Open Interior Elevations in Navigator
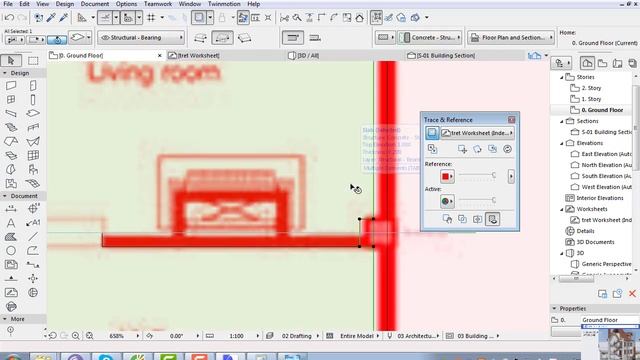Viewport: 640px width, 360px height. click(x=600, y=198)
